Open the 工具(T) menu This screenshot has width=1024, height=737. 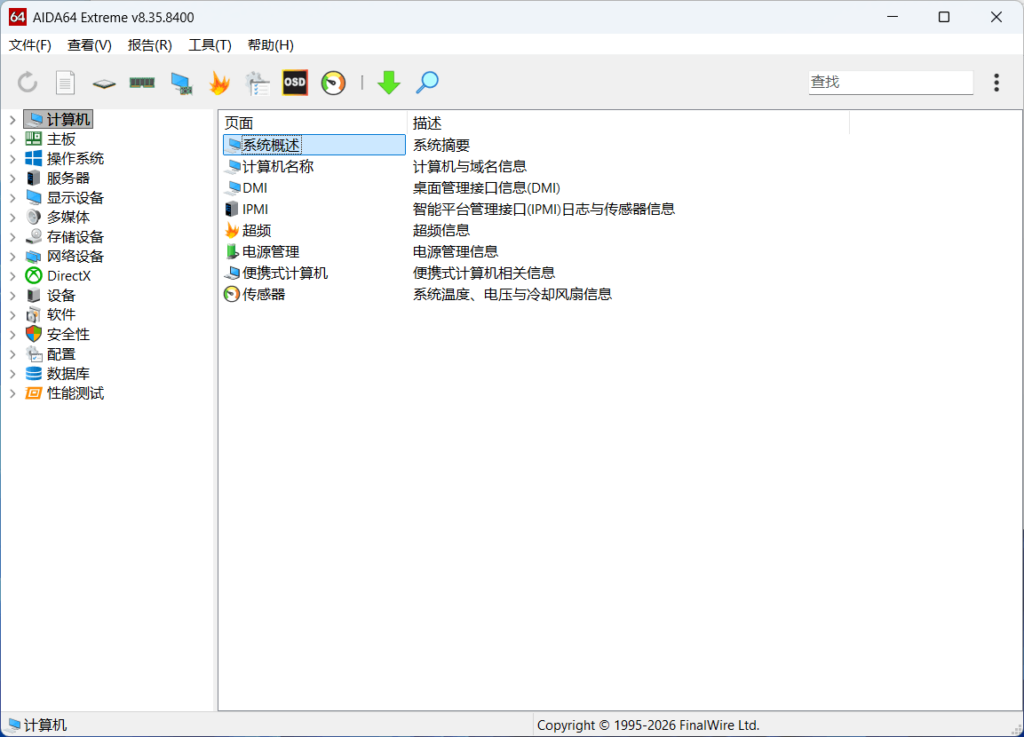coord(210,45)
